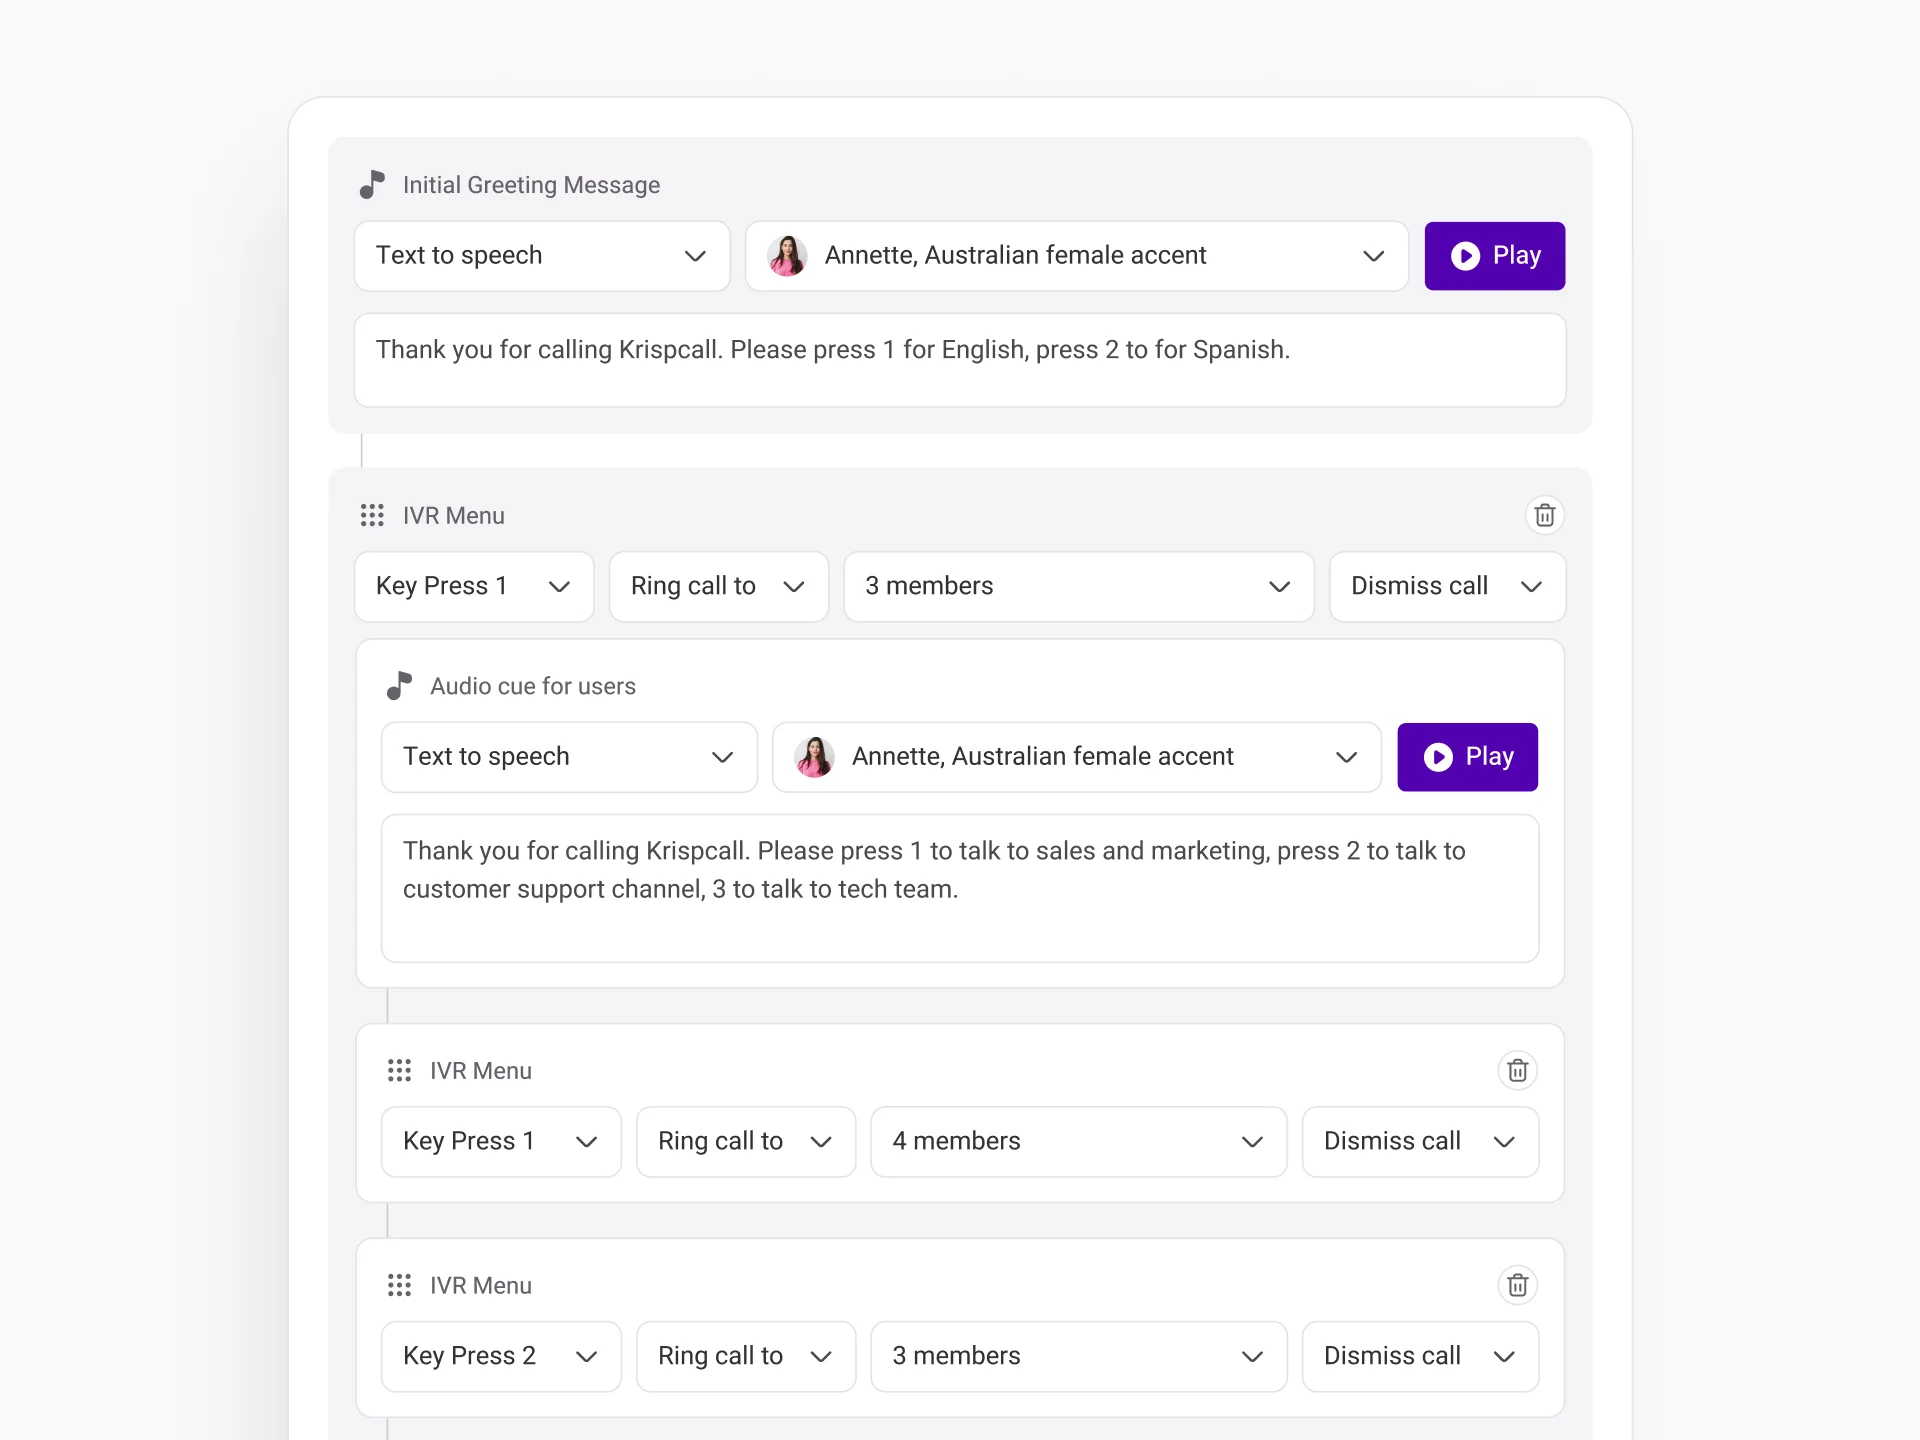Image resolution: width=1920 pixels, height=1440 pixels.
Task: Click the music note icon beside Initial Greeting Message
Action: 372,184
